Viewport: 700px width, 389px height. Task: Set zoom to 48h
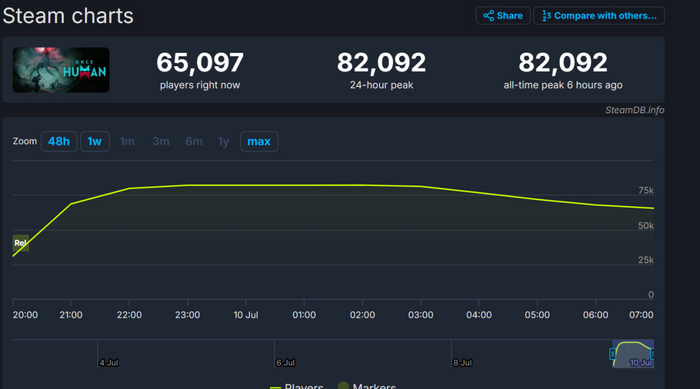[x=59, y=142]
